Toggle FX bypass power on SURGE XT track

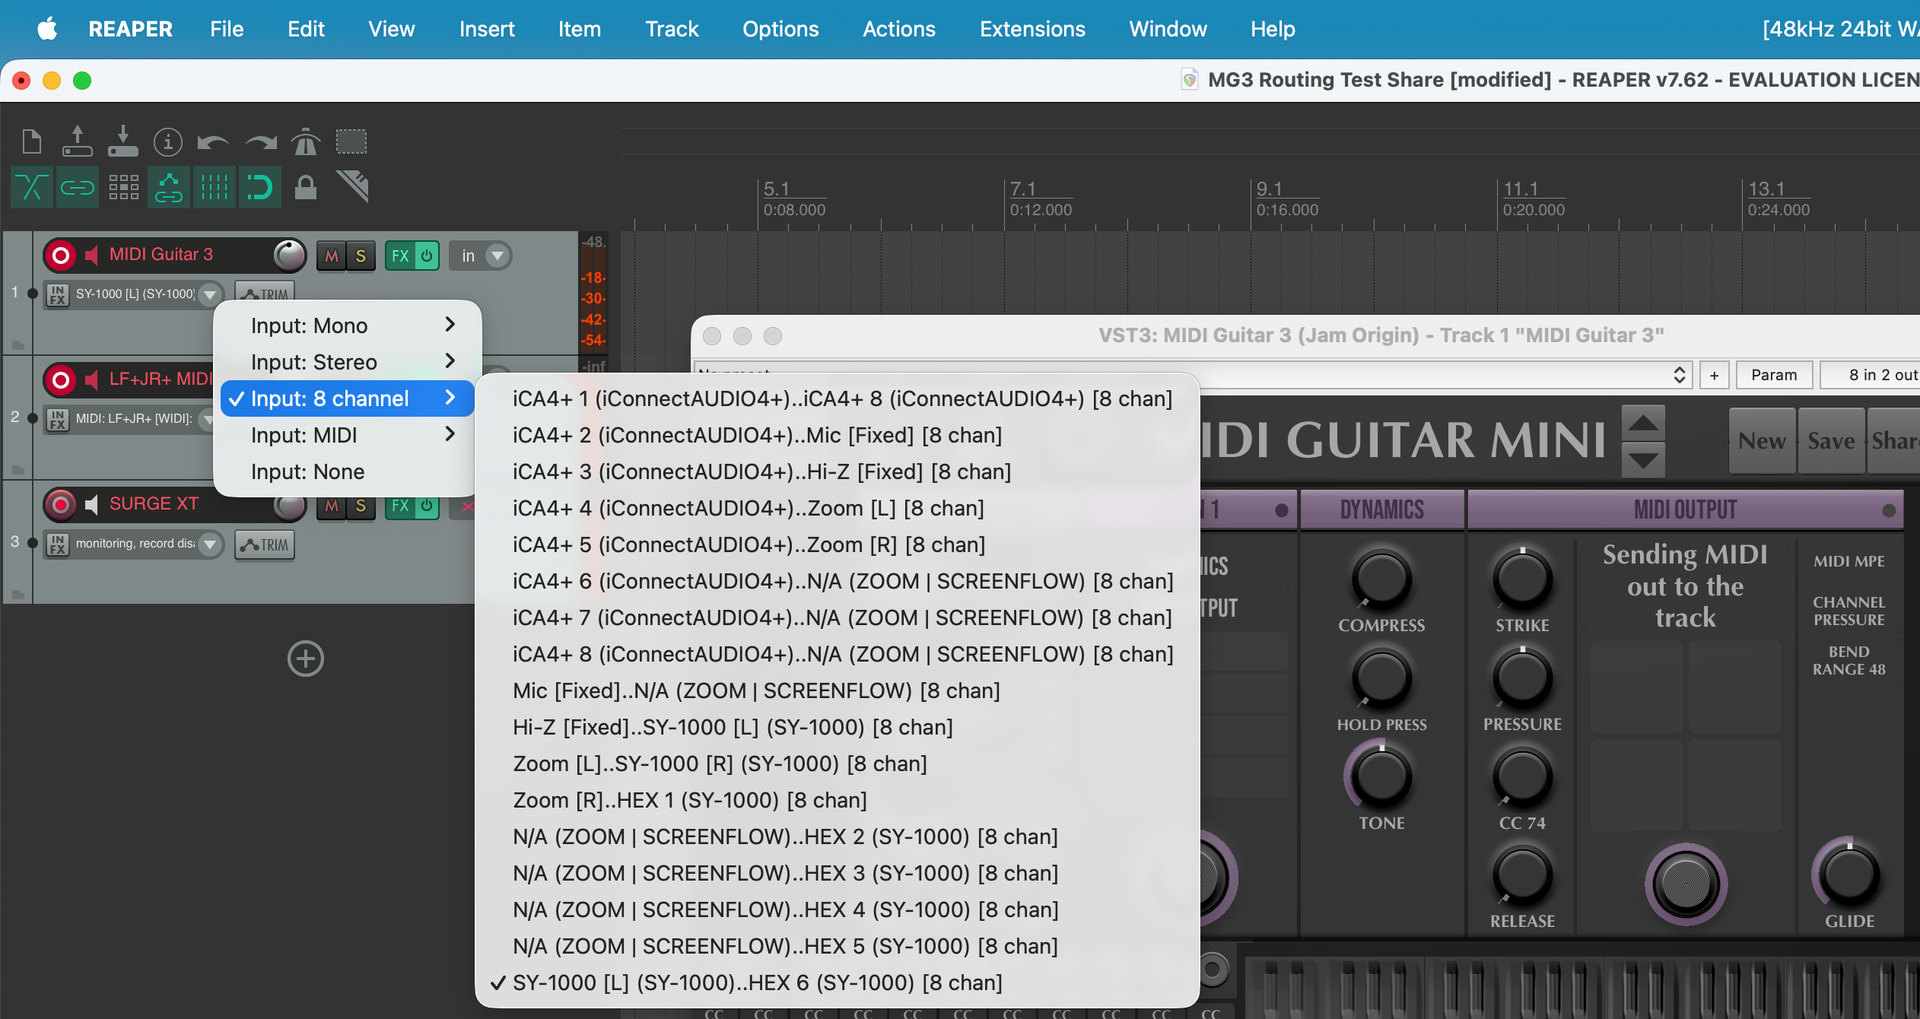(426, 506)
